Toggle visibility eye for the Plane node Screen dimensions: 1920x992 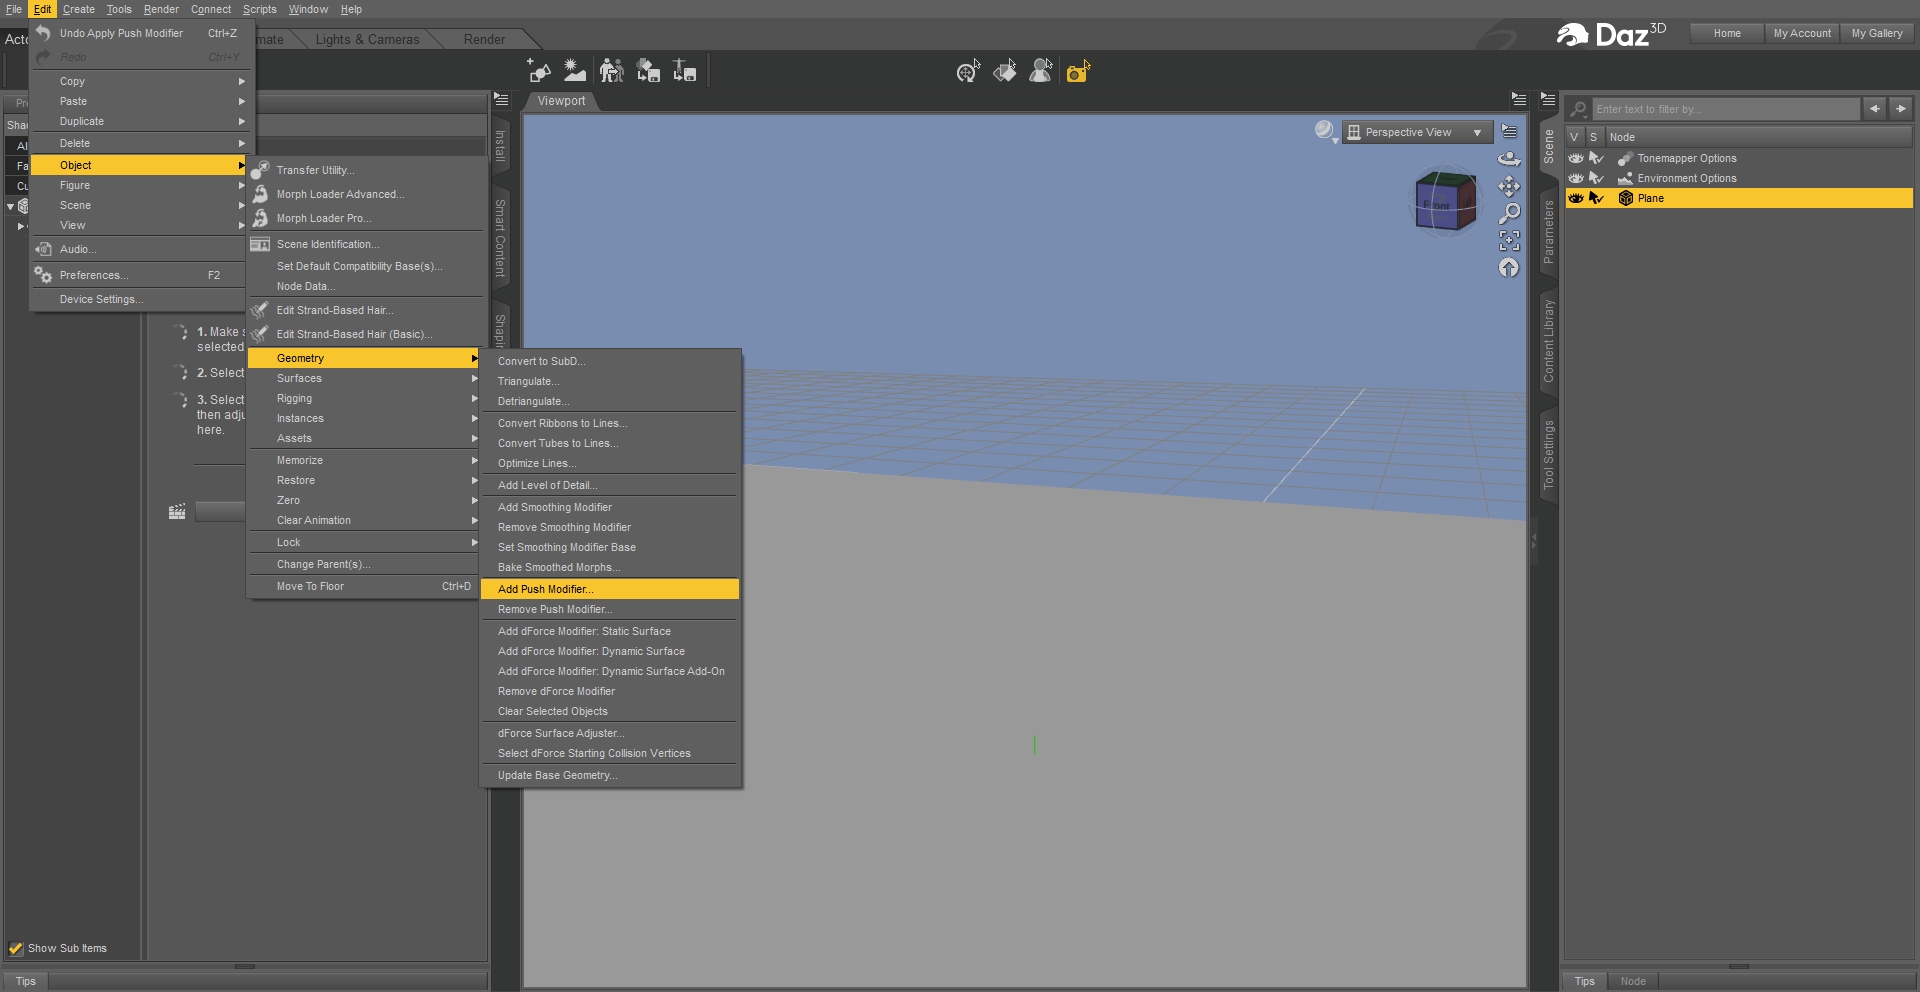1576,198
